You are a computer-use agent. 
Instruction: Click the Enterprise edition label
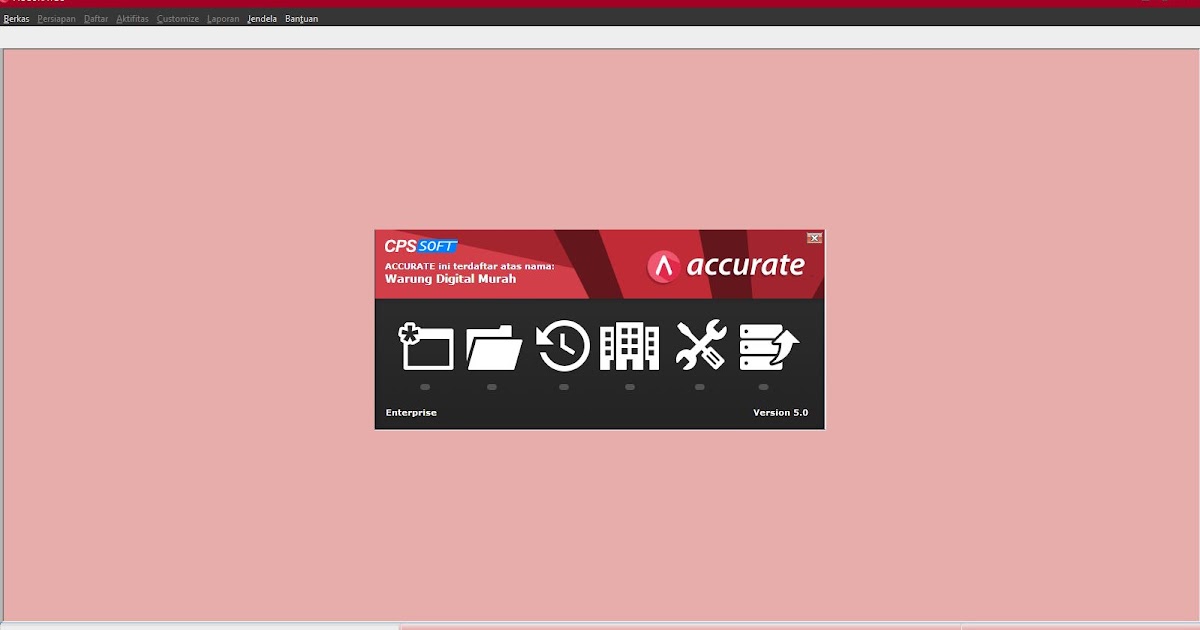411,413
